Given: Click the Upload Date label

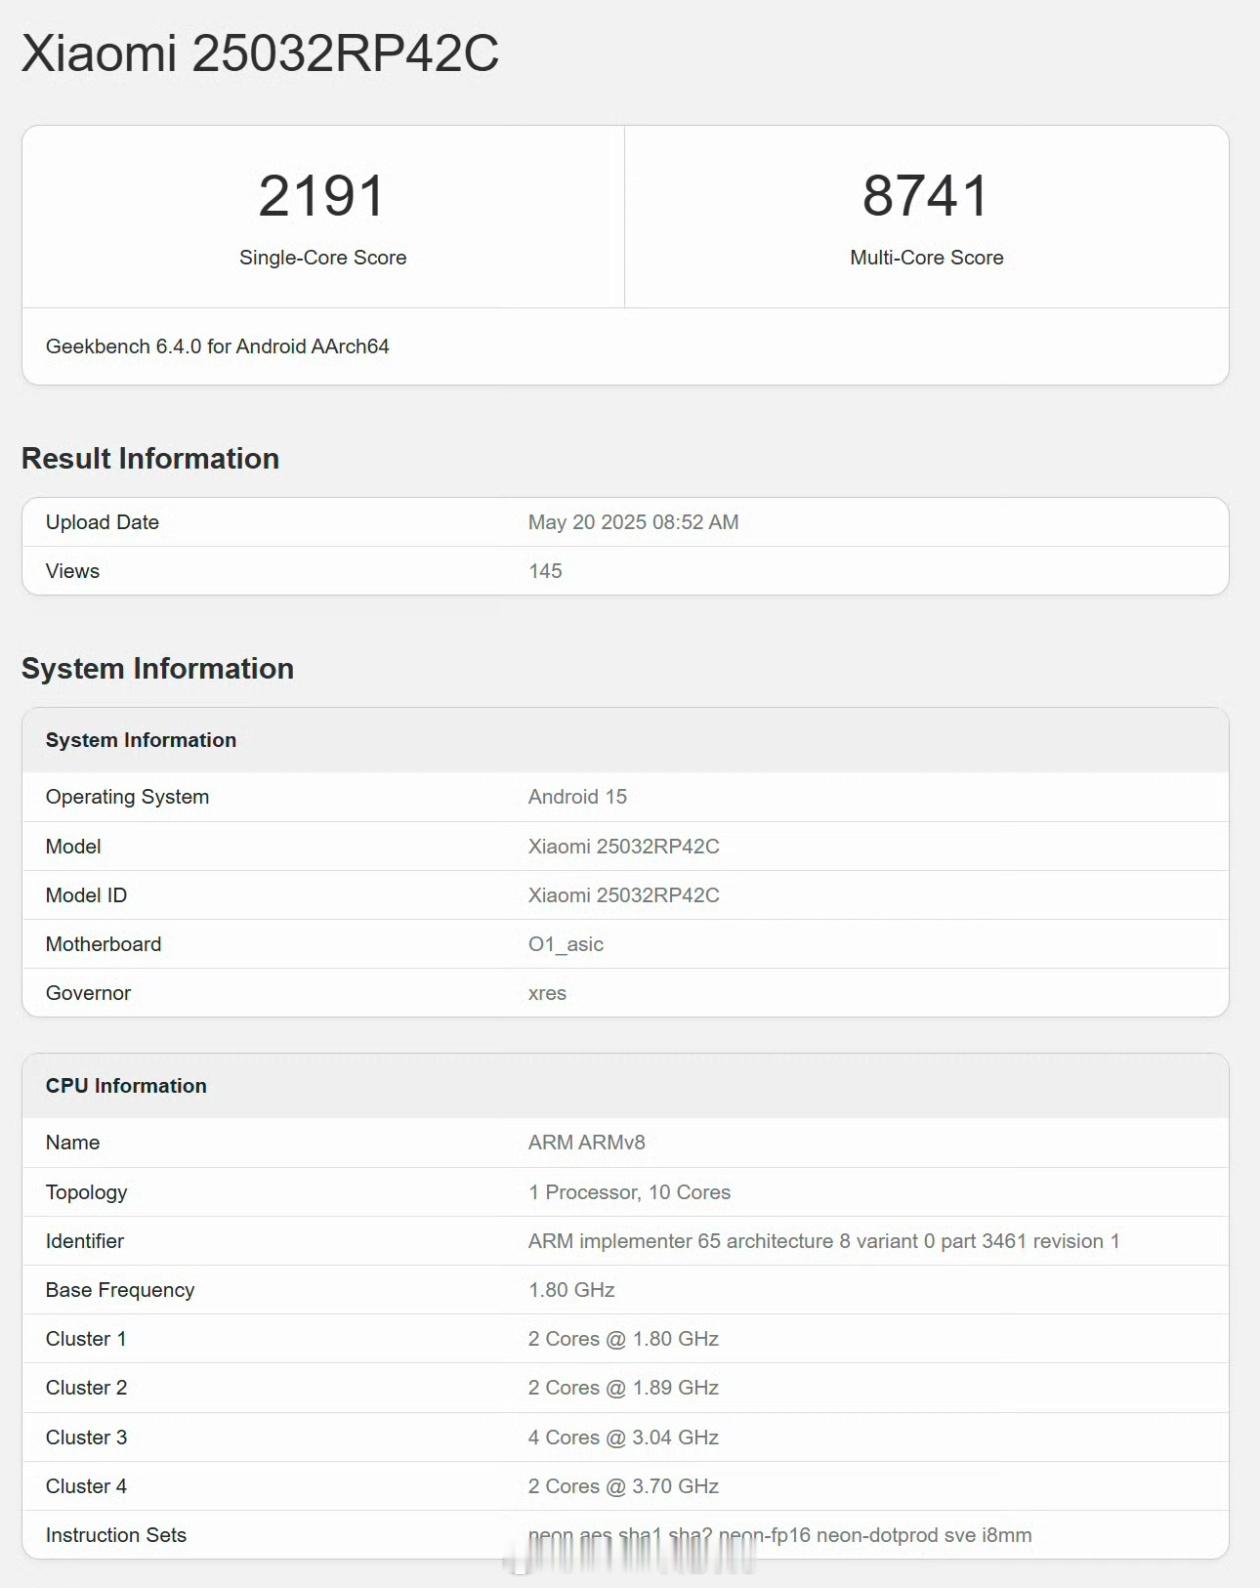Looking at the screenshot, I should [102, 522].
